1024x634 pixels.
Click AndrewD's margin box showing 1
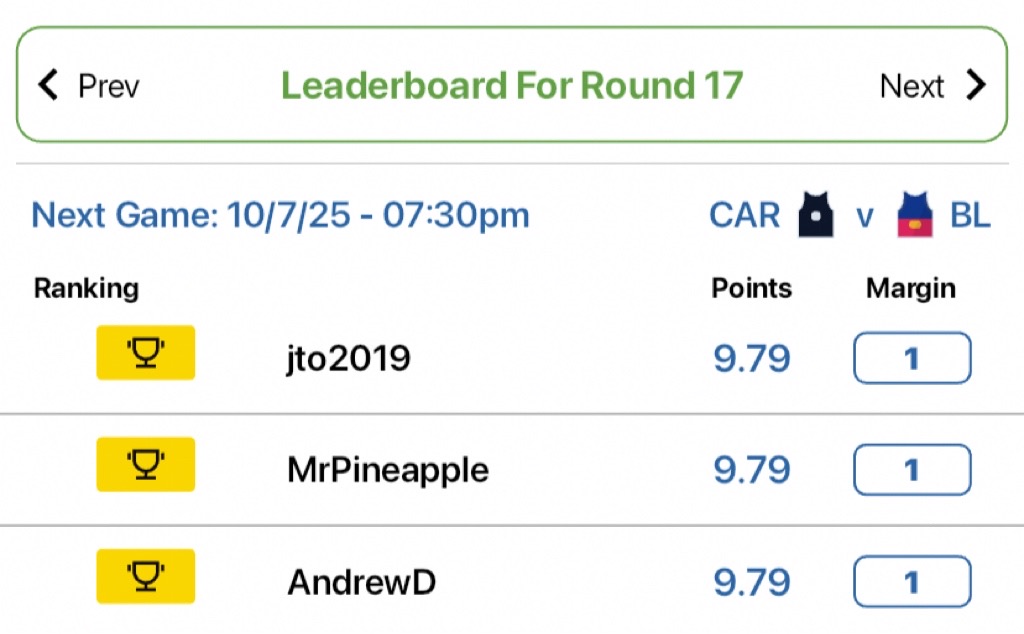(912, 581)
